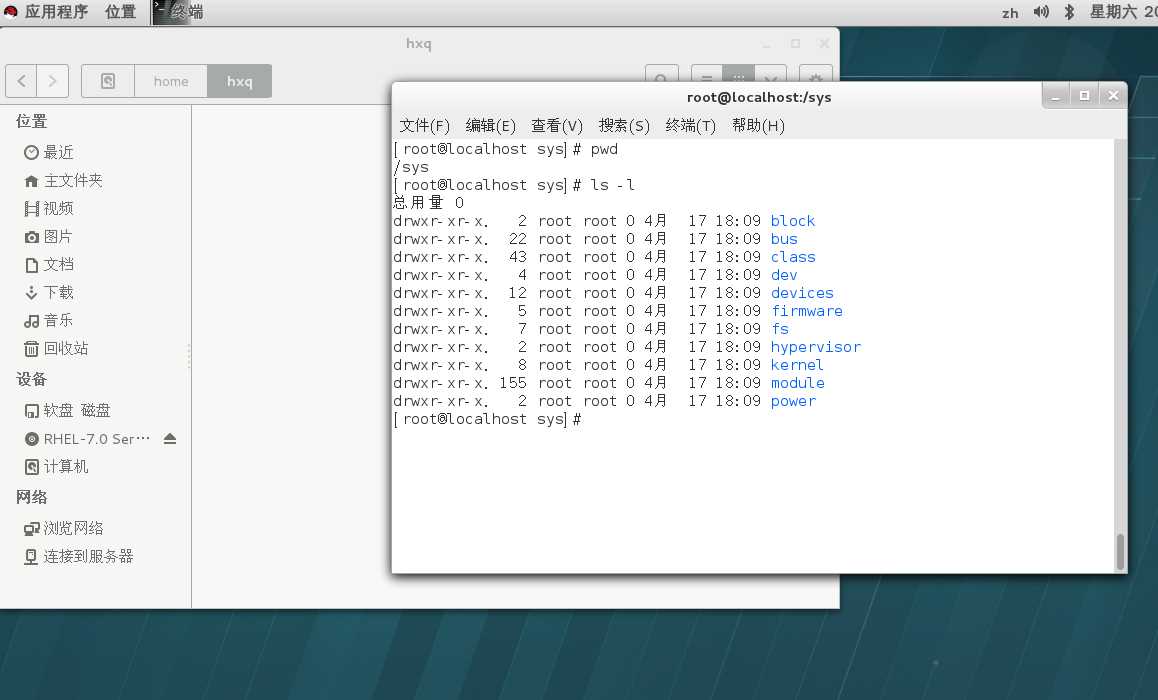The width and height of the screenshot is (1158, 700).
Task: Open 视频 folder in the sidebar
Action: (58, 208)
